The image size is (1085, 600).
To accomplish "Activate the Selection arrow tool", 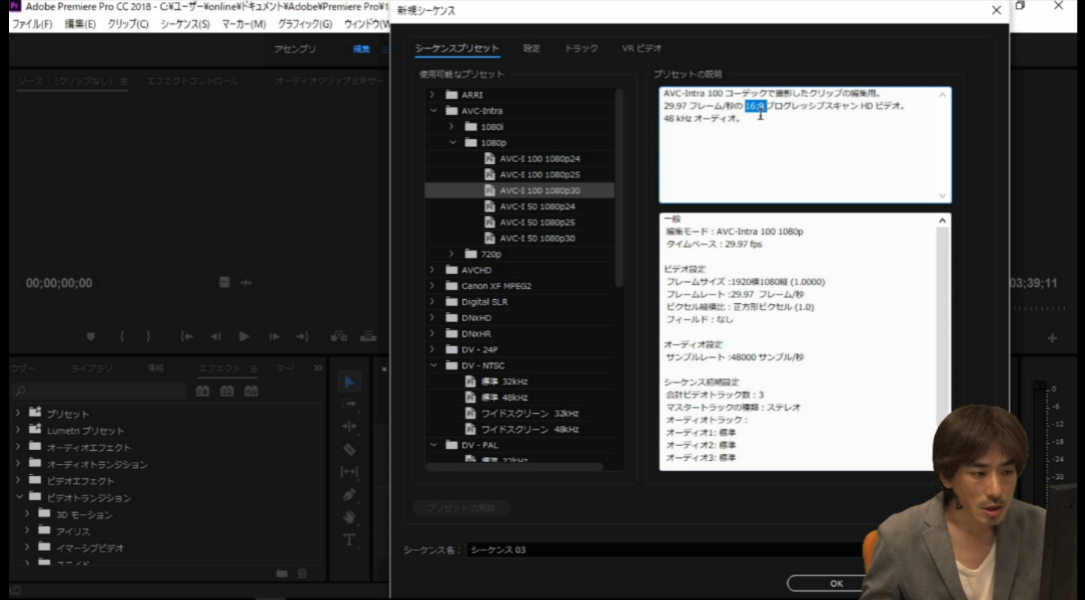I will [x=349, y=381].
